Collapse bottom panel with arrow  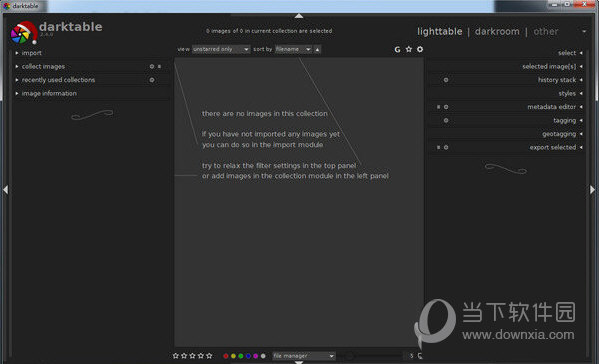(299, 362)
